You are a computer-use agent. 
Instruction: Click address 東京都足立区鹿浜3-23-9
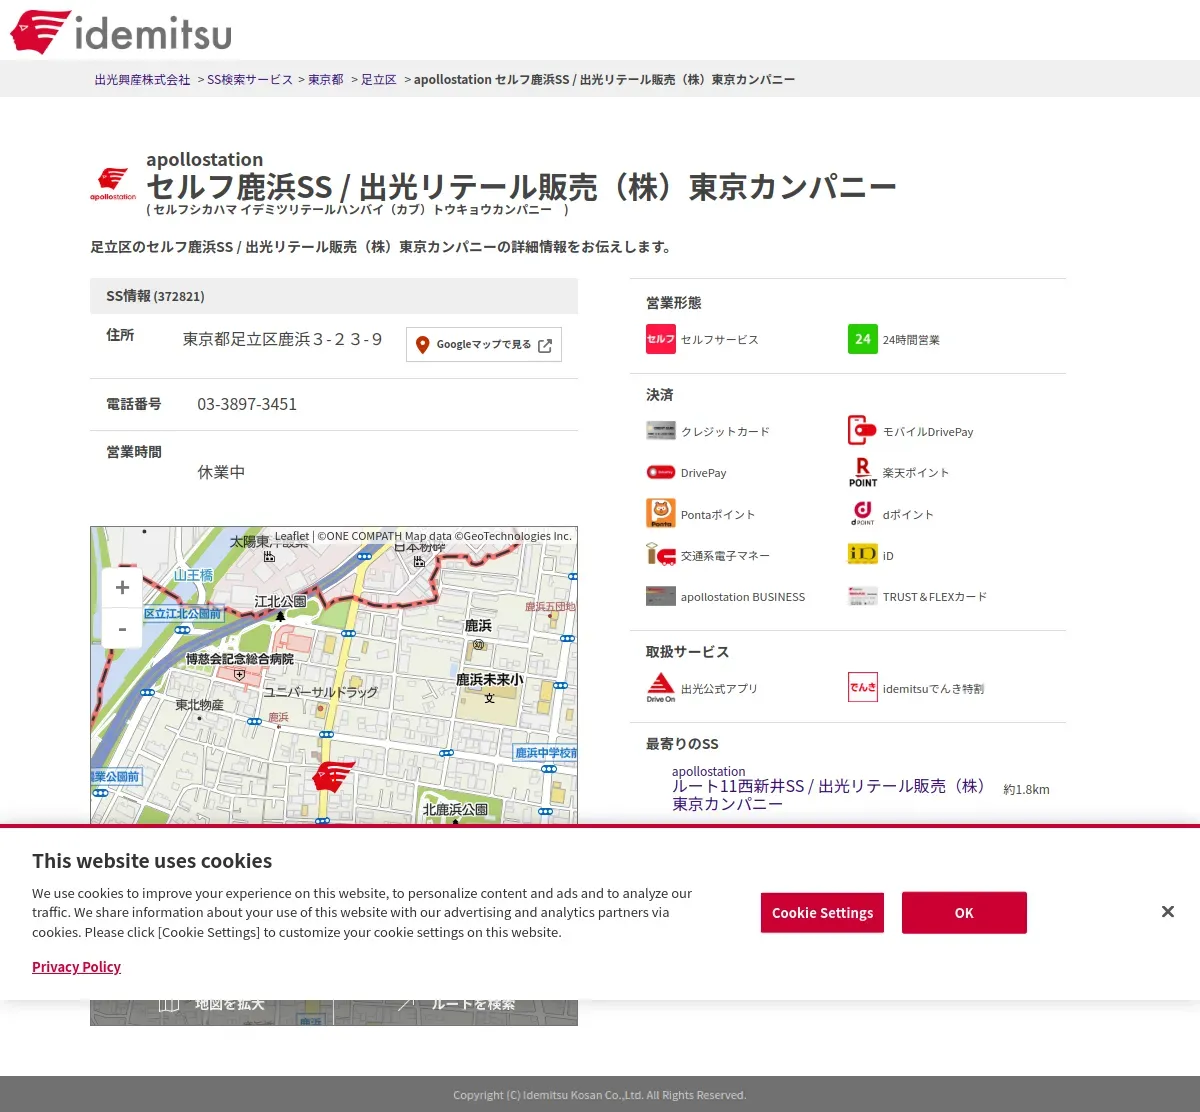(282, 340)
